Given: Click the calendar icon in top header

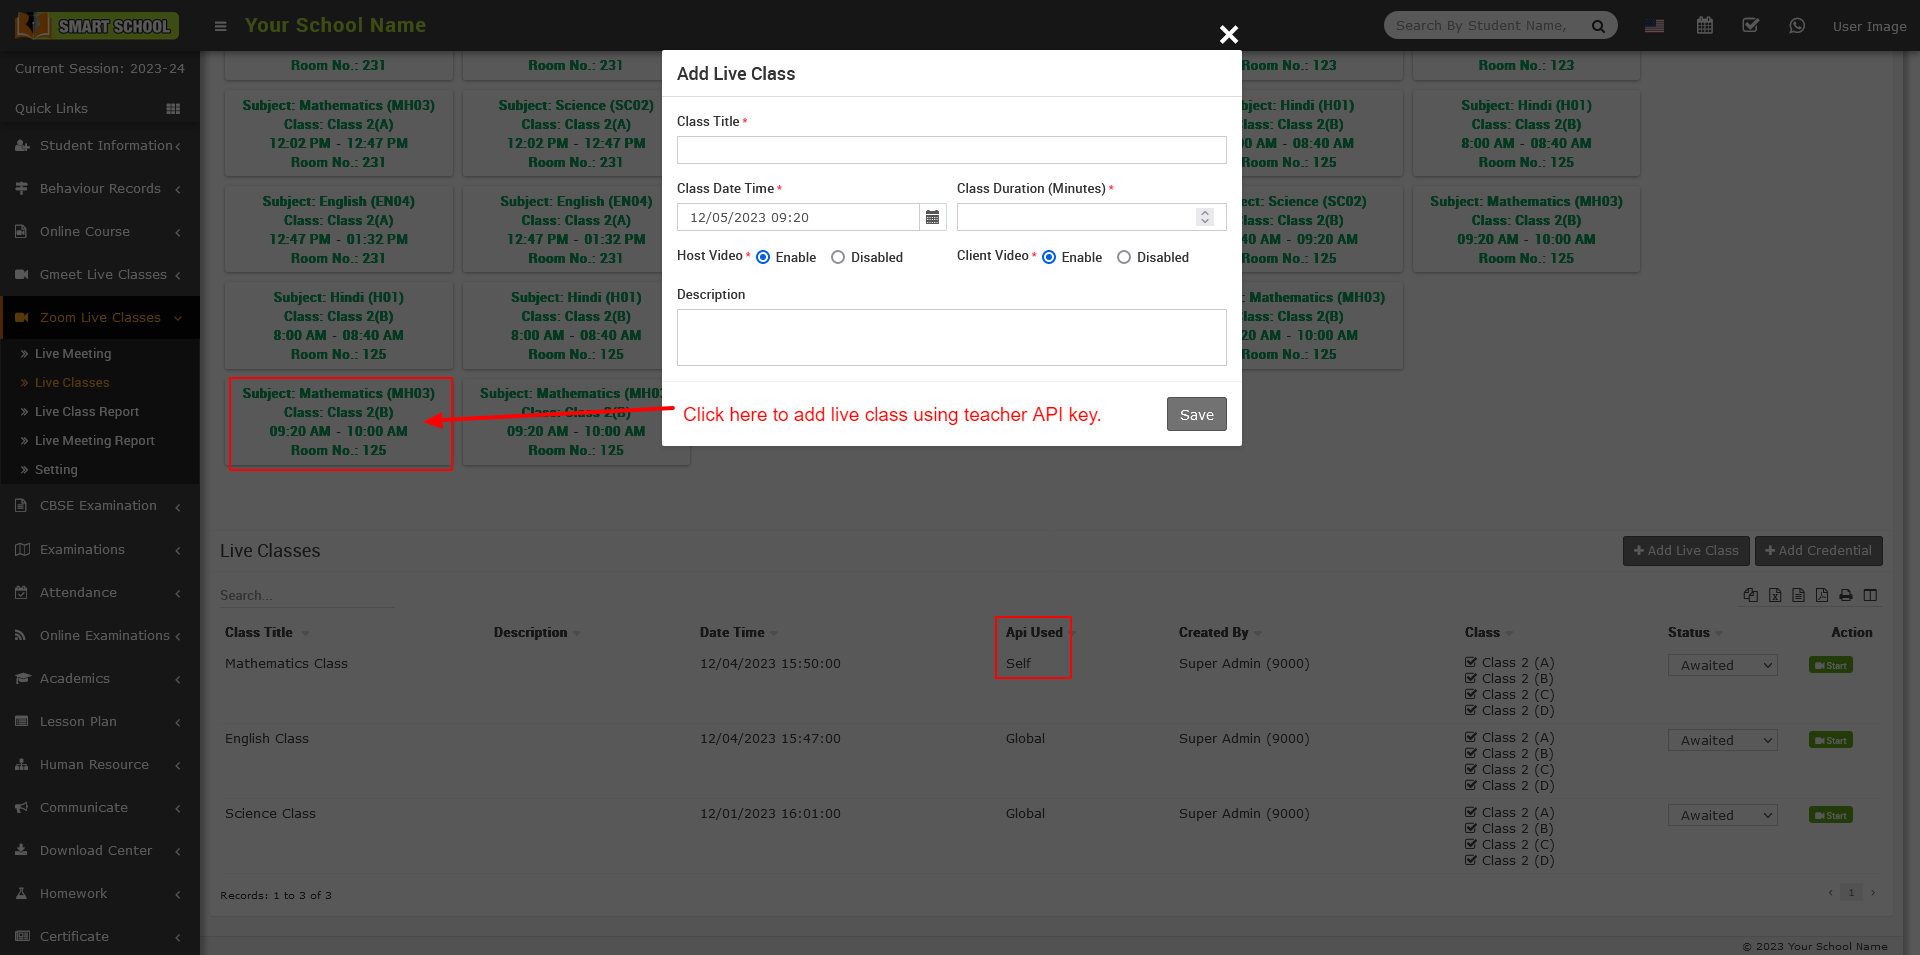Looking at the screenshot, I should click(1705, 26).
